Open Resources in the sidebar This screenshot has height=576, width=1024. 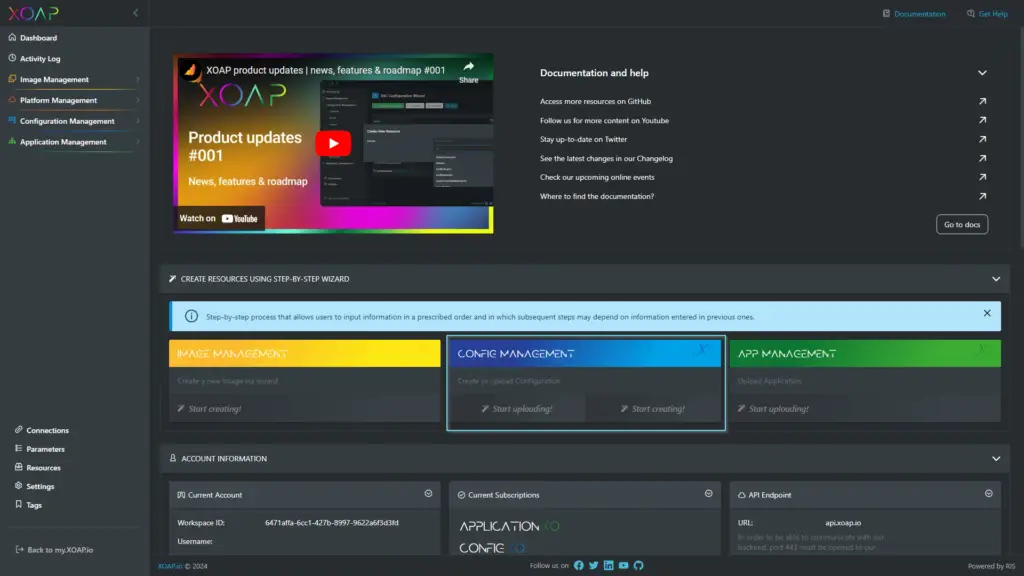pyautogui.click(x=43, y=468)
